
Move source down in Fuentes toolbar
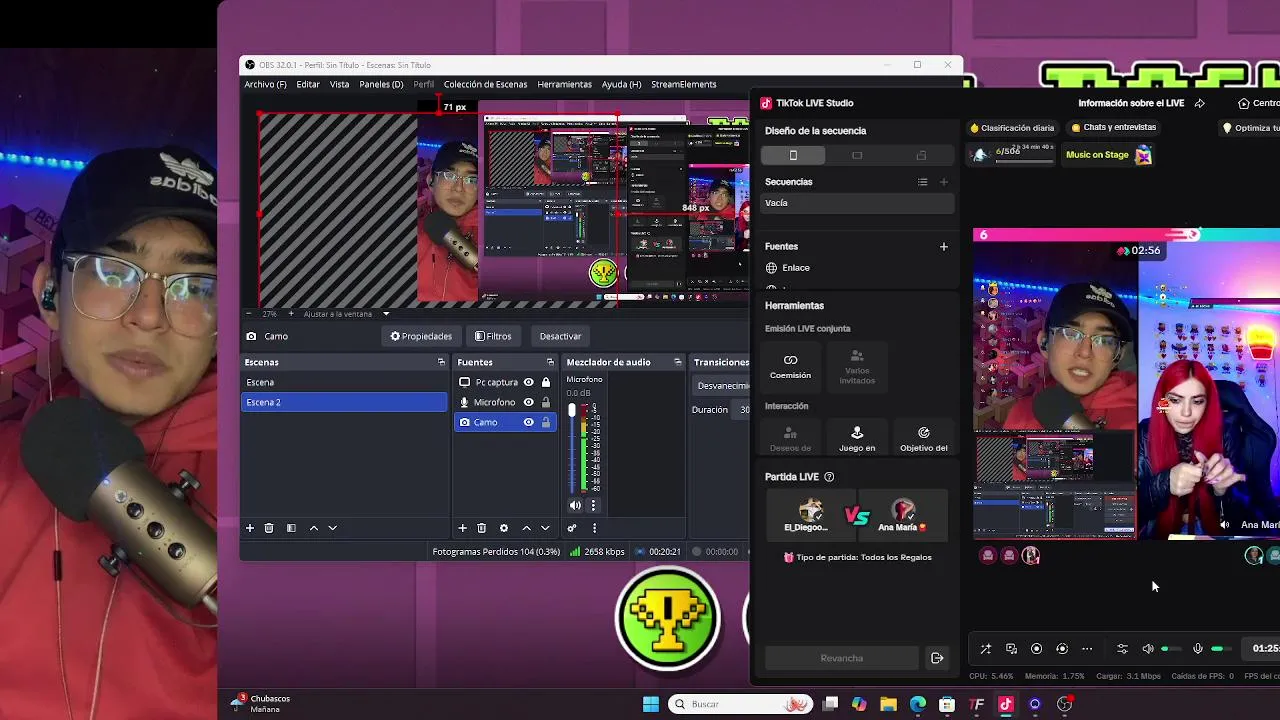click(545, 528)
